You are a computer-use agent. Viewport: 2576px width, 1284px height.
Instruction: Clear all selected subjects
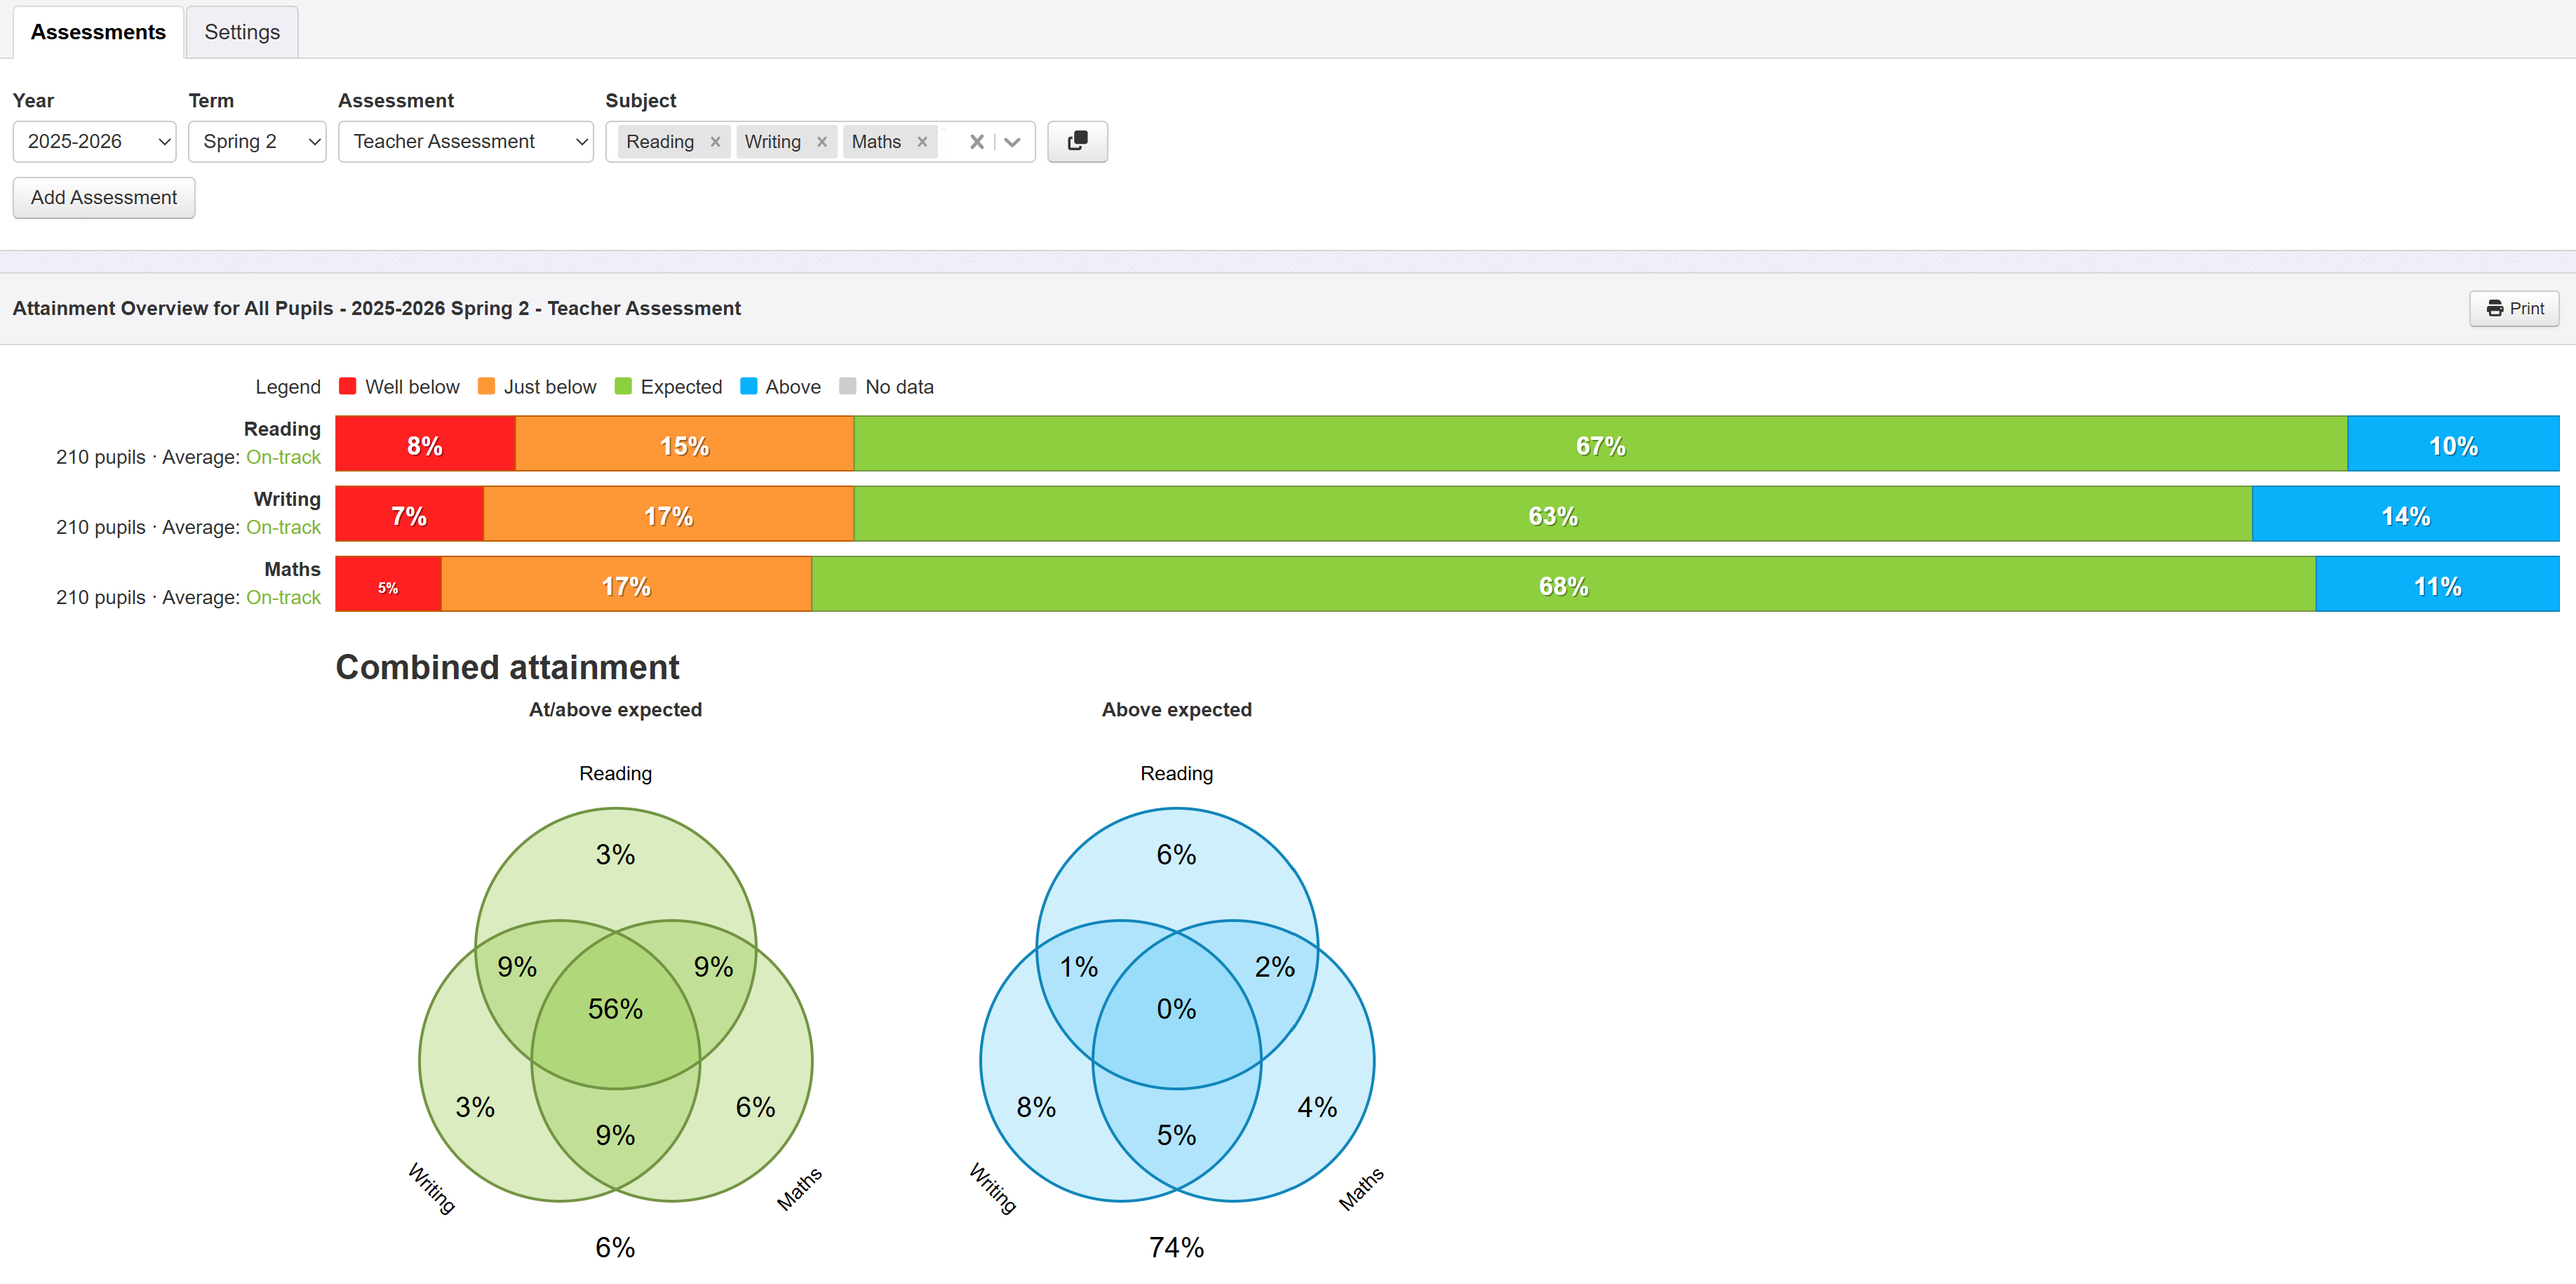pos(976,142)
